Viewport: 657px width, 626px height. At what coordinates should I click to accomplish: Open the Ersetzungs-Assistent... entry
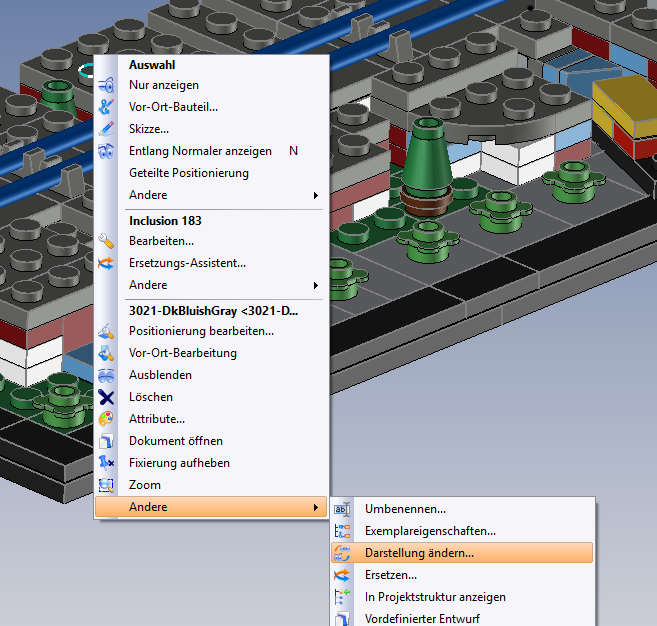tap(211, 263)
